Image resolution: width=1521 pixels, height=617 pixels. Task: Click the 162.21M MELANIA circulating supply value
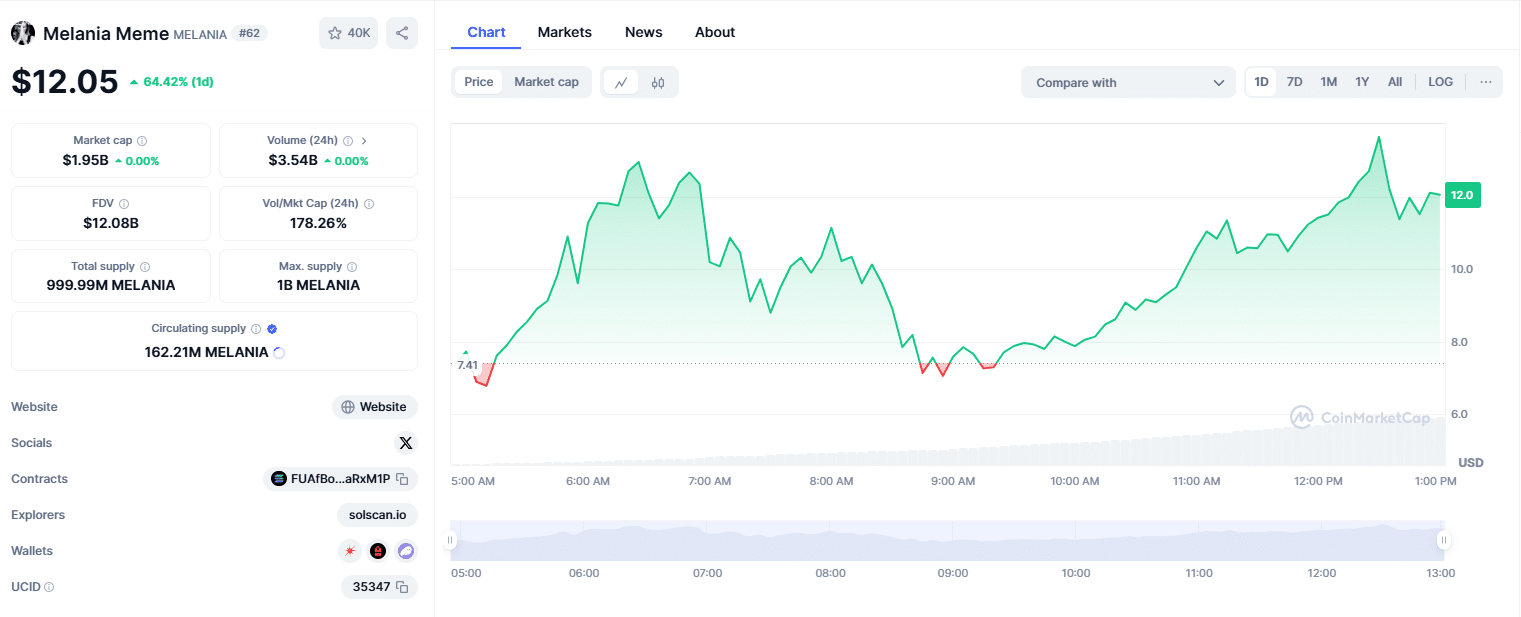(x=207, y=352)
